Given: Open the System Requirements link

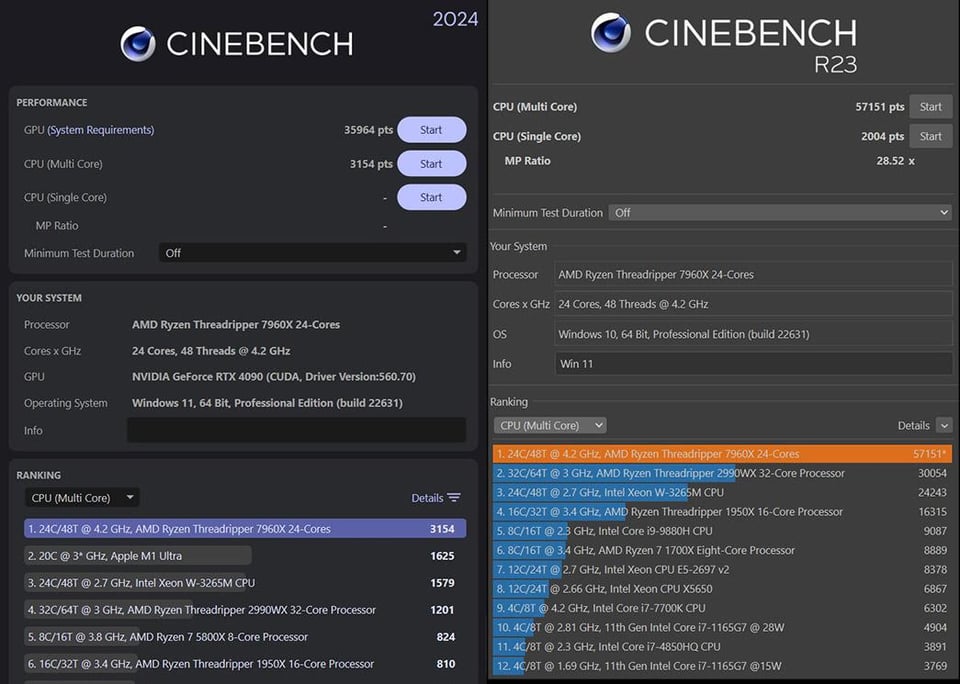Looking at the screenshot, I should (101, 130).
